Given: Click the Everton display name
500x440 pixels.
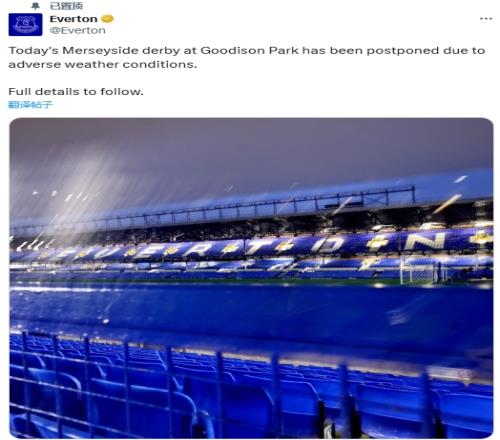Looking at the screenshot, I should tap(73, 19).
